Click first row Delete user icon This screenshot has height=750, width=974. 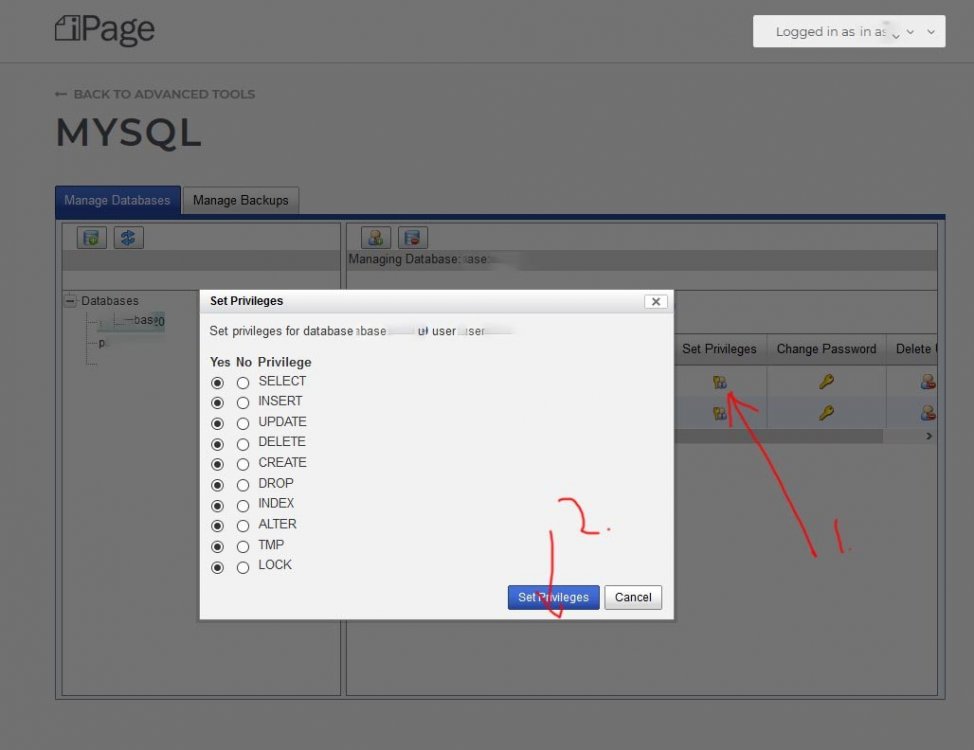coord(928,382)
